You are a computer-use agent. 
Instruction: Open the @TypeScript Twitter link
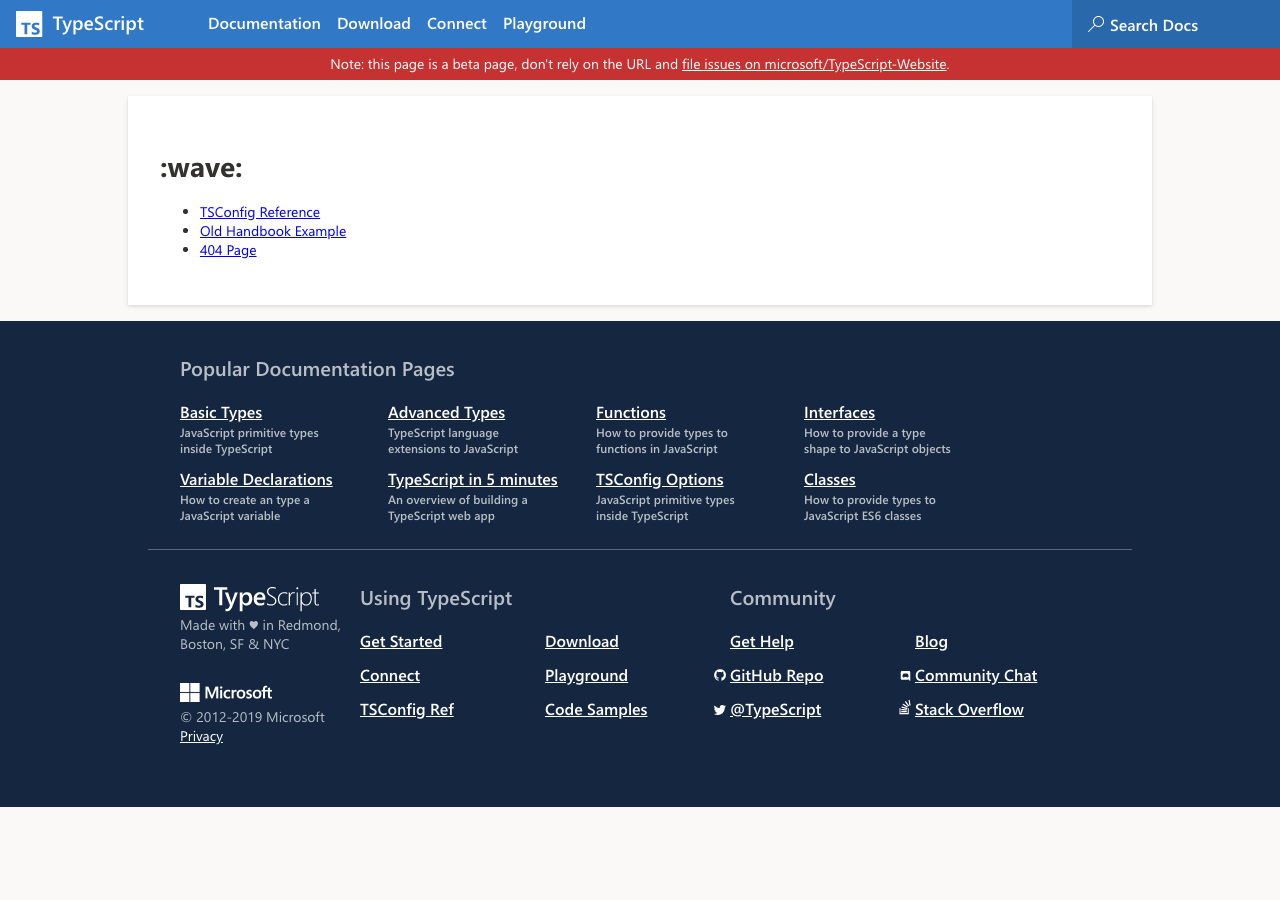tap(775, 709)
